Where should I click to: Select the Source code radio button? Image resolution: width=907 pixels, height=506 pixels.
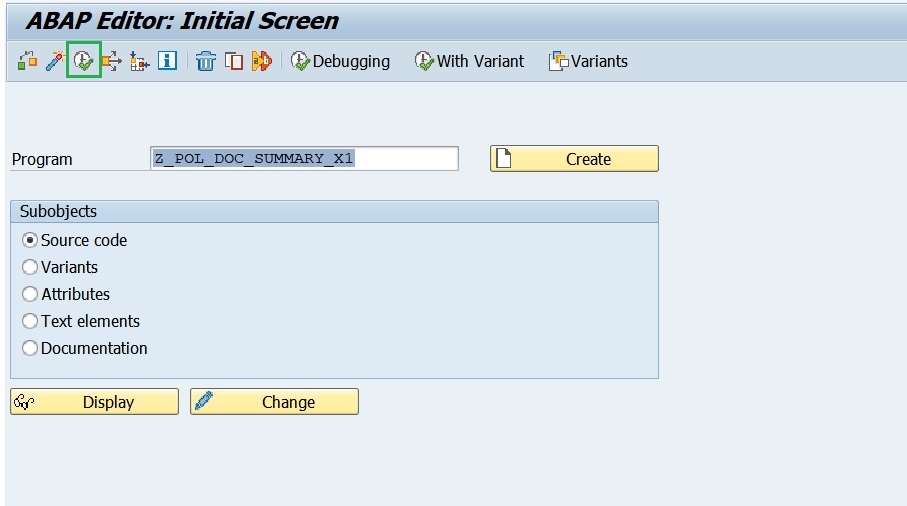(30, 240)
